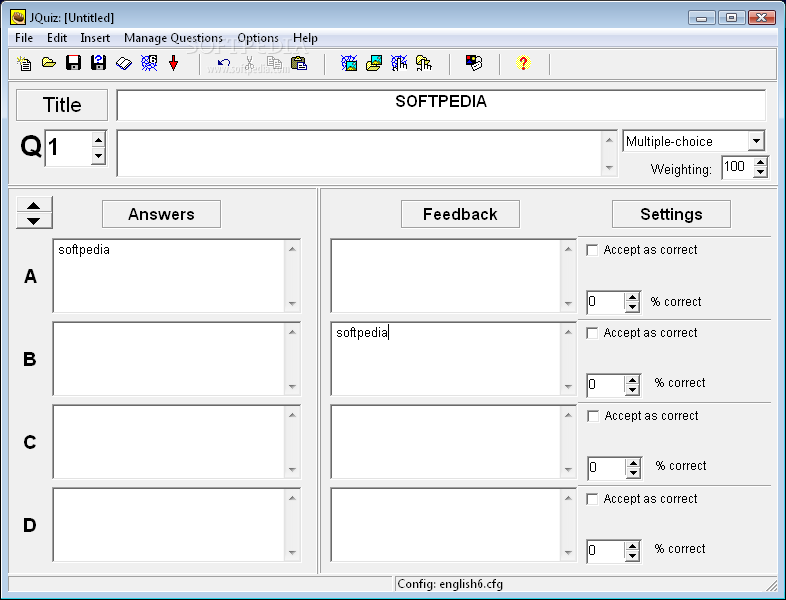
Task: Click scroll down arrow in question box
Action: point(609,168)
